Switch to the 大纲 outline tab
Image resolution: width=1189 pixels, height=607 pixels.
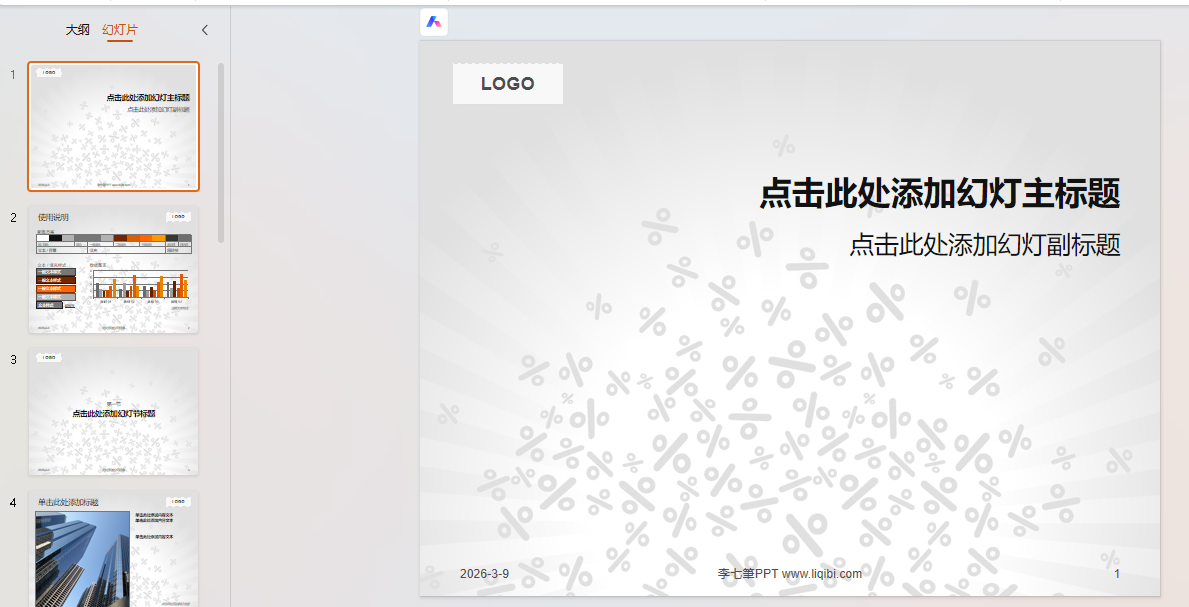(77, 30)
